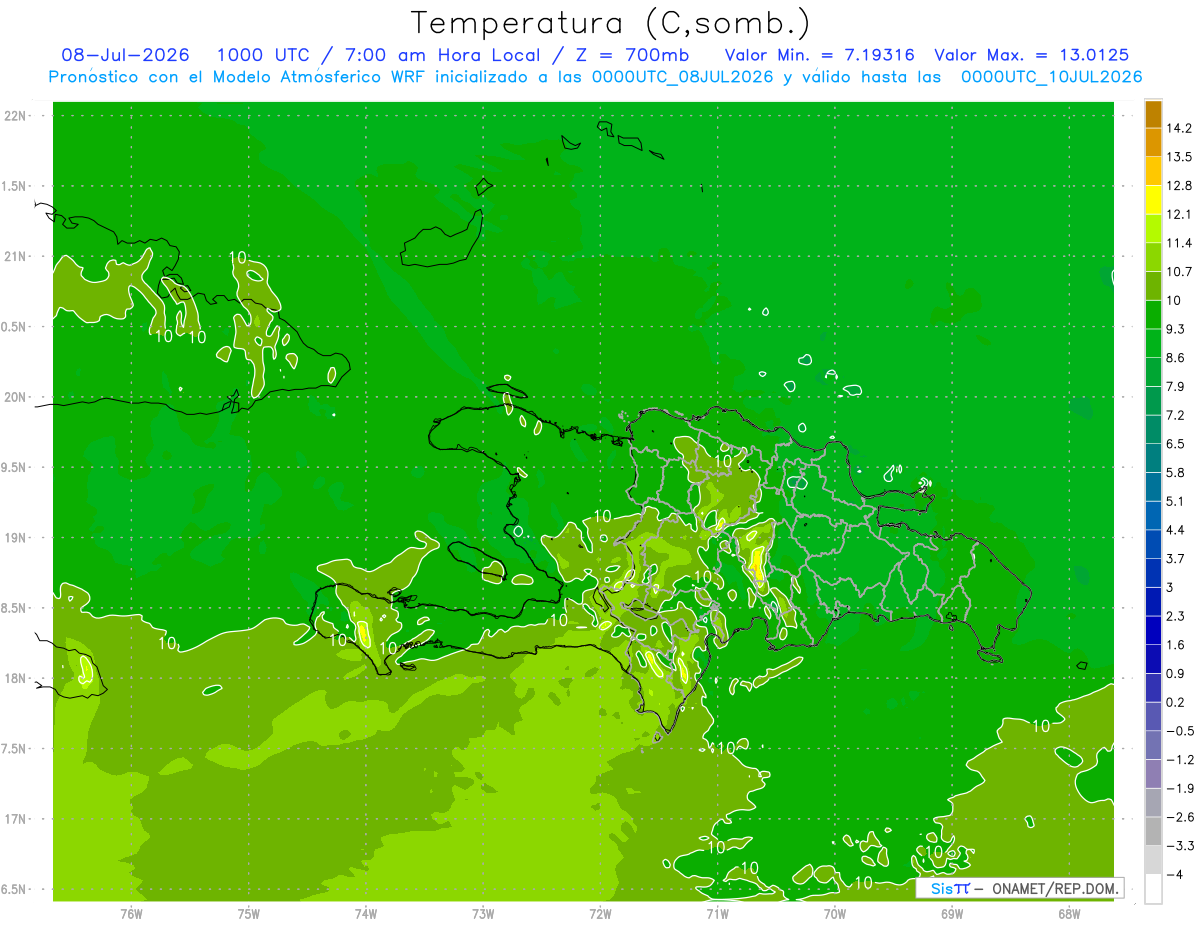Click the "72W" longitude axis label

(600, 913)
